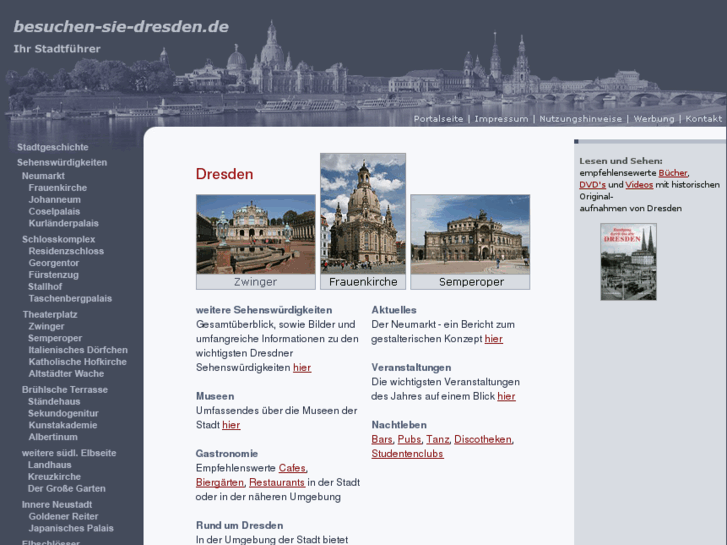727x545 pixels.
Task: Open Der Große Garten in sidebar
Action: pyautogui.click(x=67, y=488)
